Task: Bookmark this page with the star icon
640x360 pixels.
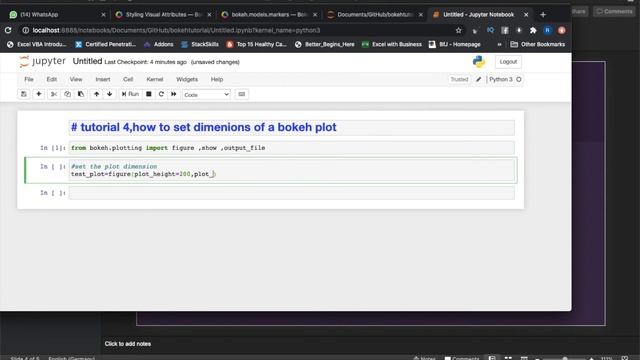Action: tap(458, 30)
